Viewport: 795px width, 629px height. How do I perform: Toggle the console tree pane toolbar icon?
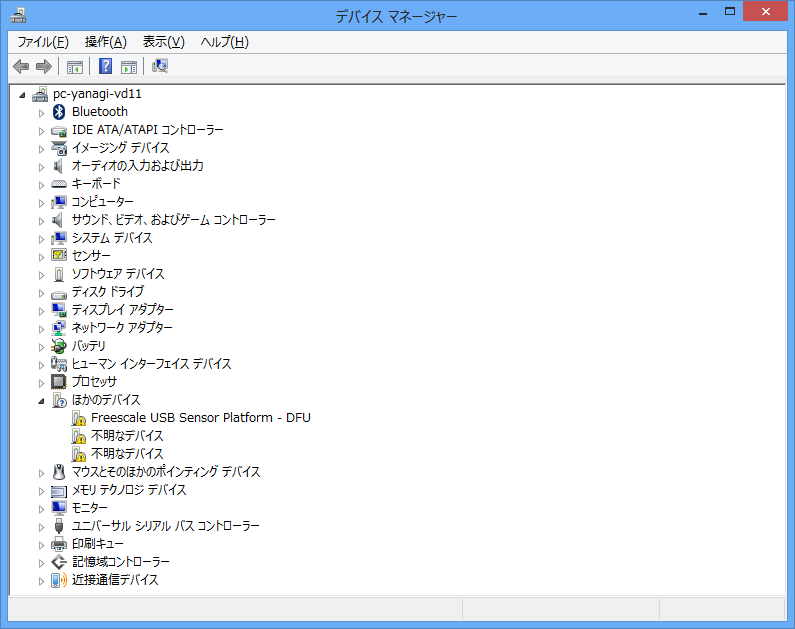click(75, 66)
